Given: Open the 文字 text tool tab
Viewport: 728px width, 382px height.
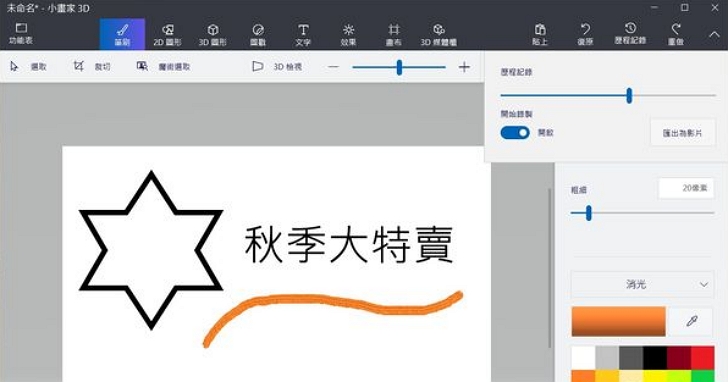Looking at the screenshot, I should (x=303, y=34).
